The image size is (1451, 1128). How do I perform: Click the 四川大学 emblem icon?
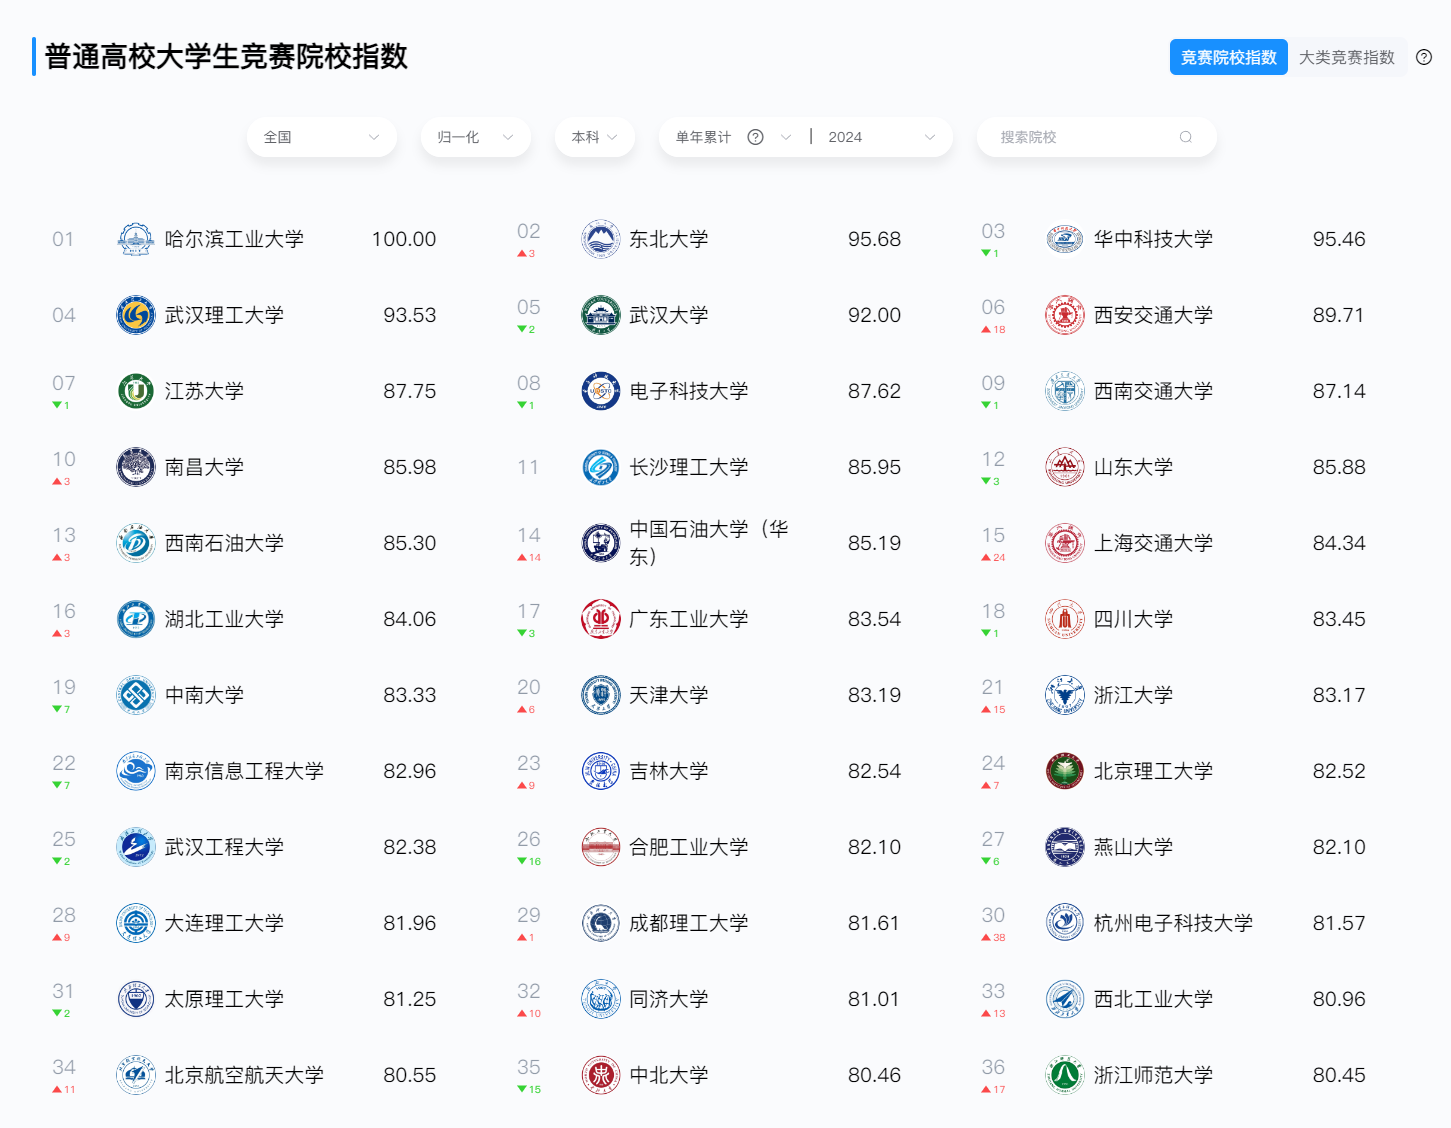1064,619
